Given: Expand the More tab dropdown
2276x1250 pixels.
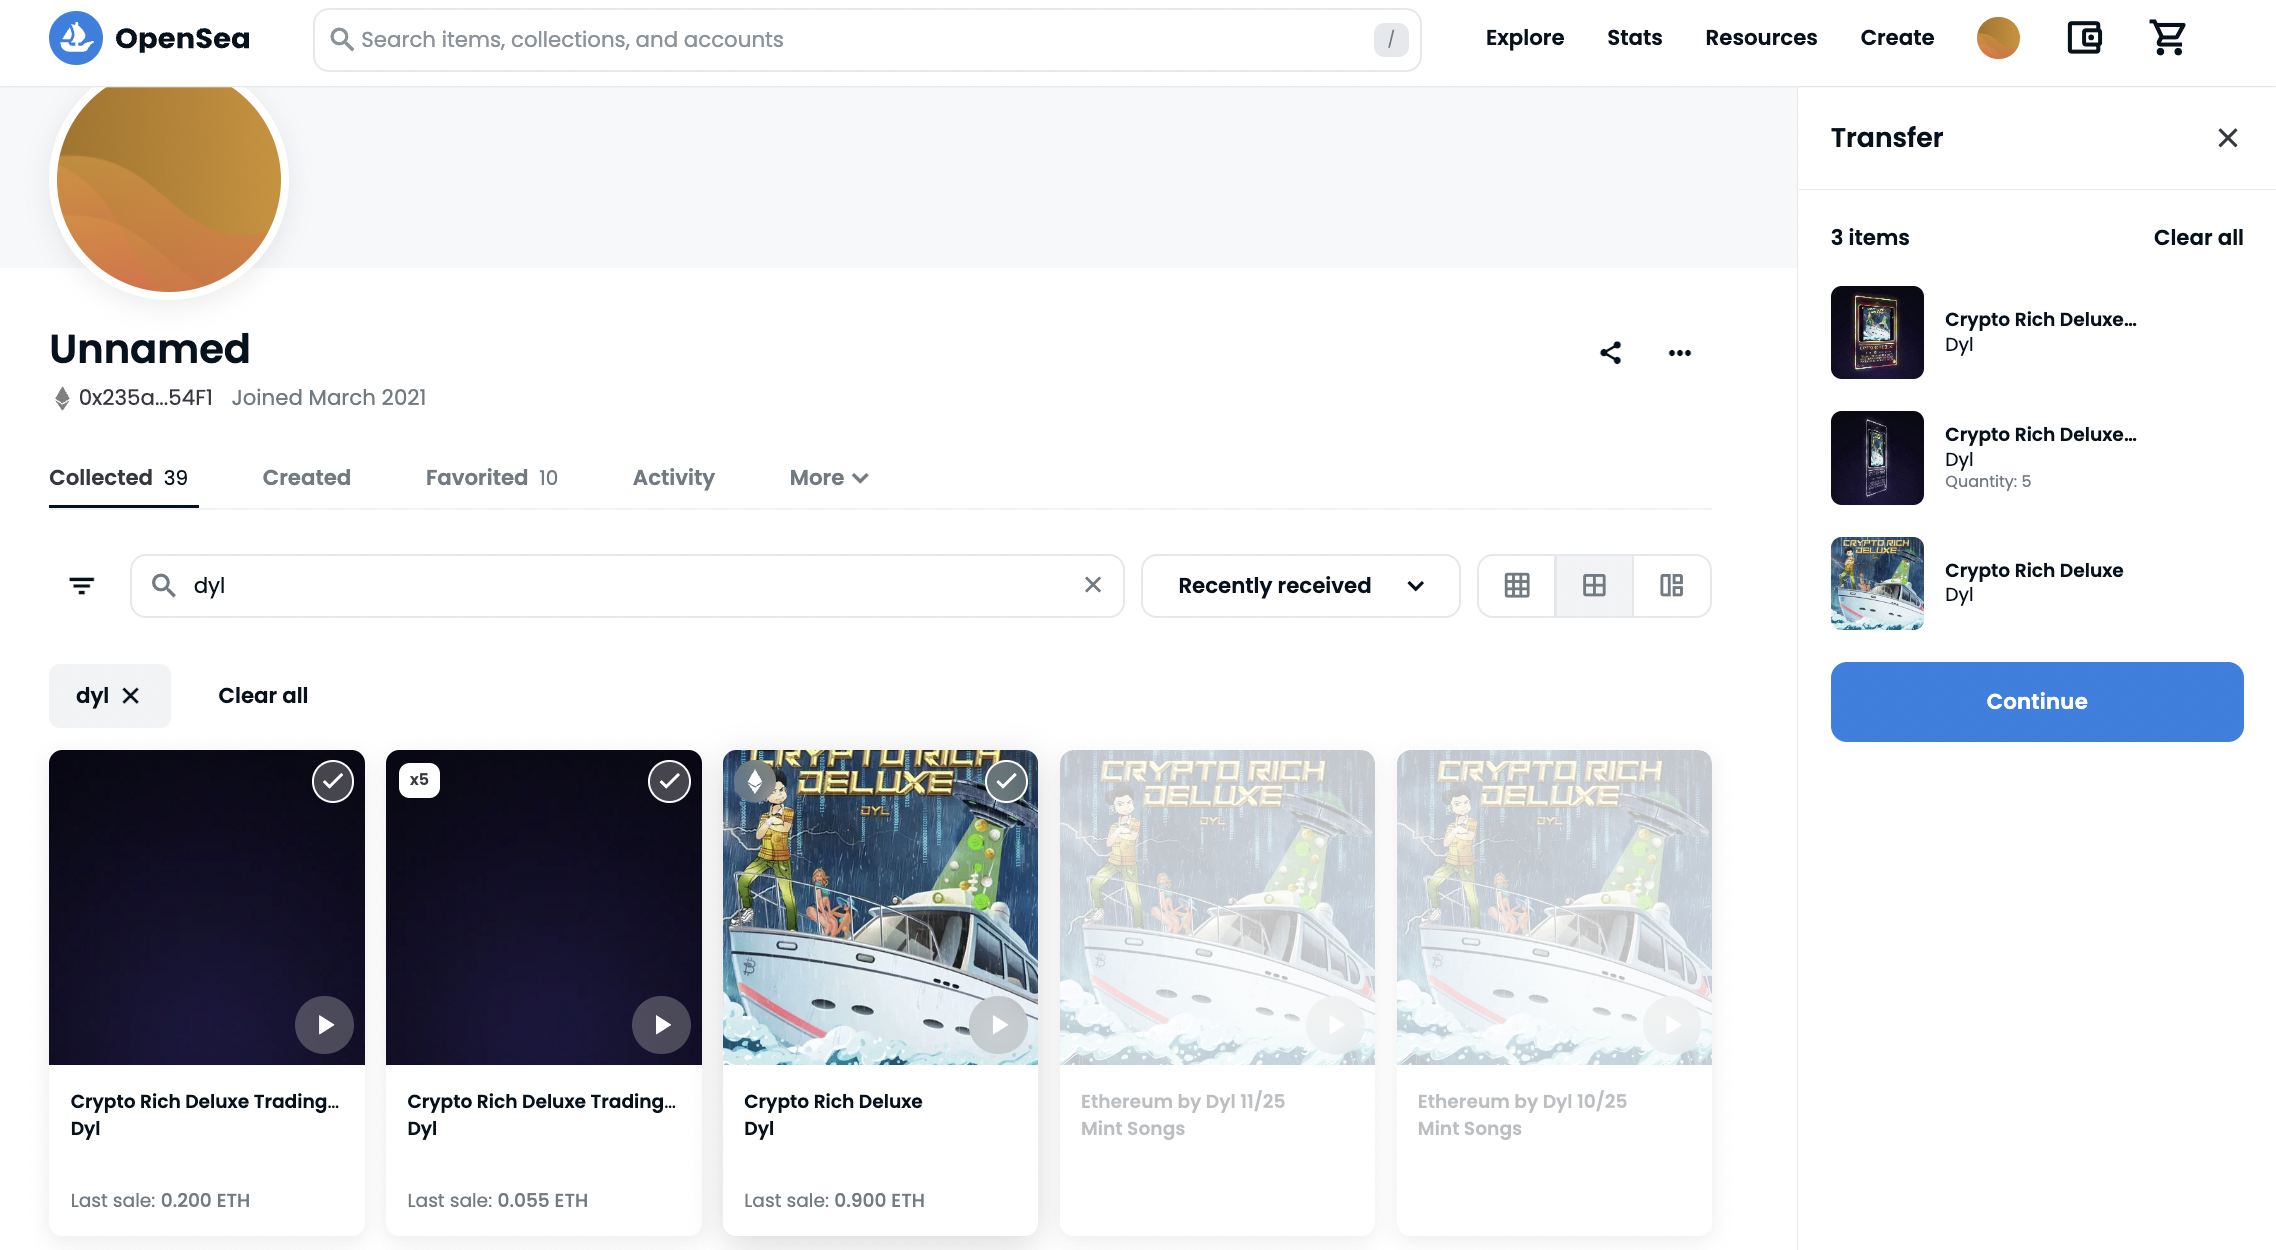Looking at the screenshot, I should (x=828, y=478).
